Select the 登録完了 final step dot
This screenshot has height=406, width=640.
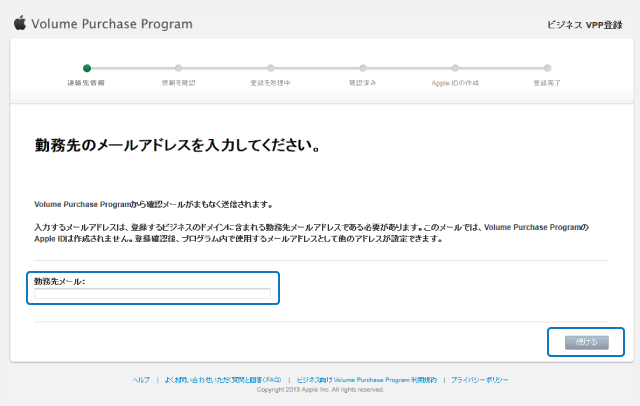point(546,68)
